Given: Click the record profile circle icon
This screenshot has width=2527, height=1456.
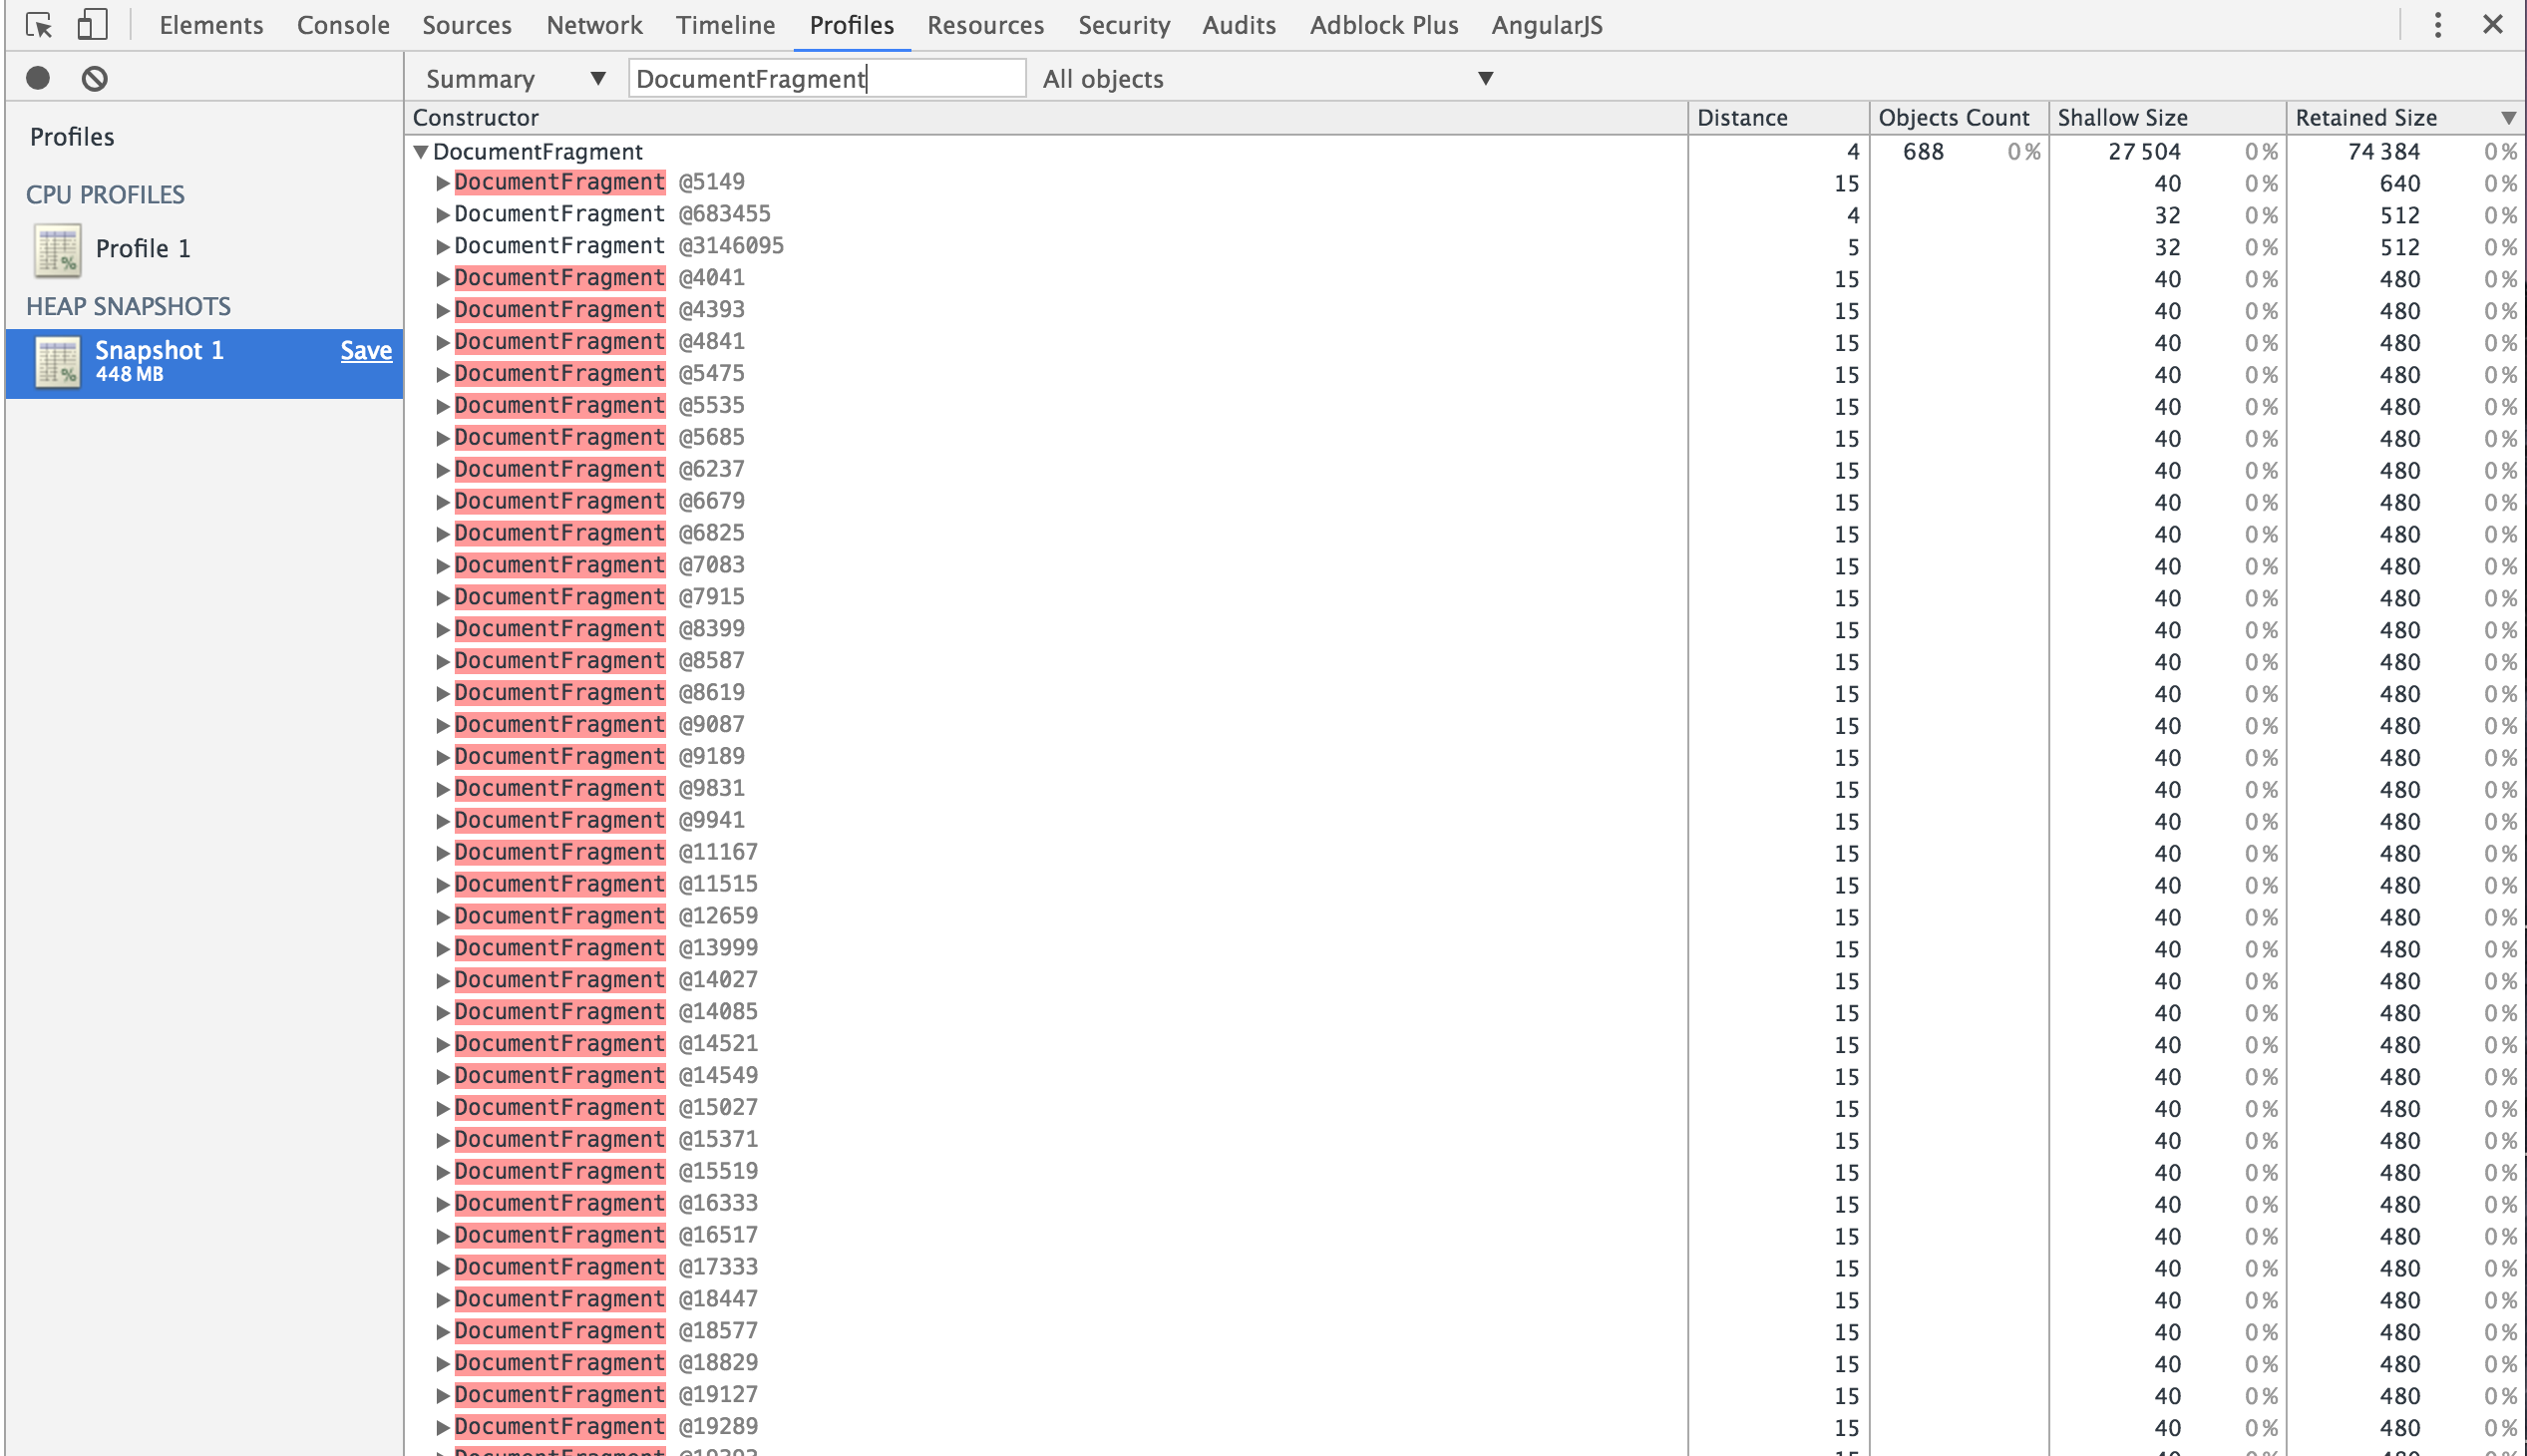Looking at the screenshot, I should point(38,78).
